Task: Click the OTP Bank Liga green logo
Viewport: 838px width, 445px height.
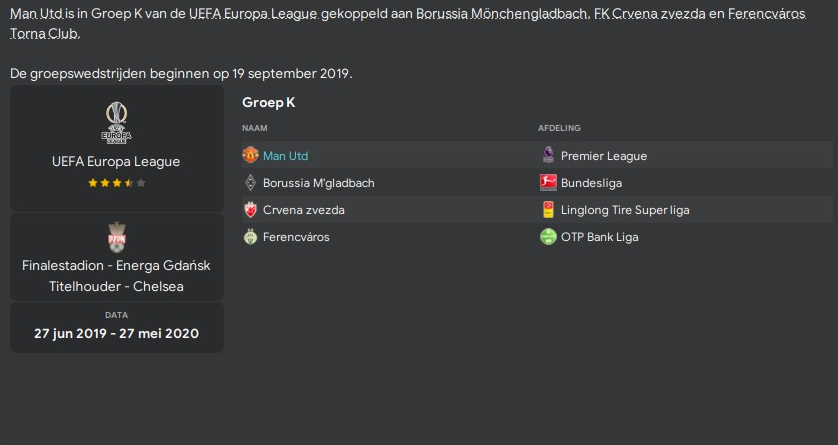Action: click(x=548, y=237)
